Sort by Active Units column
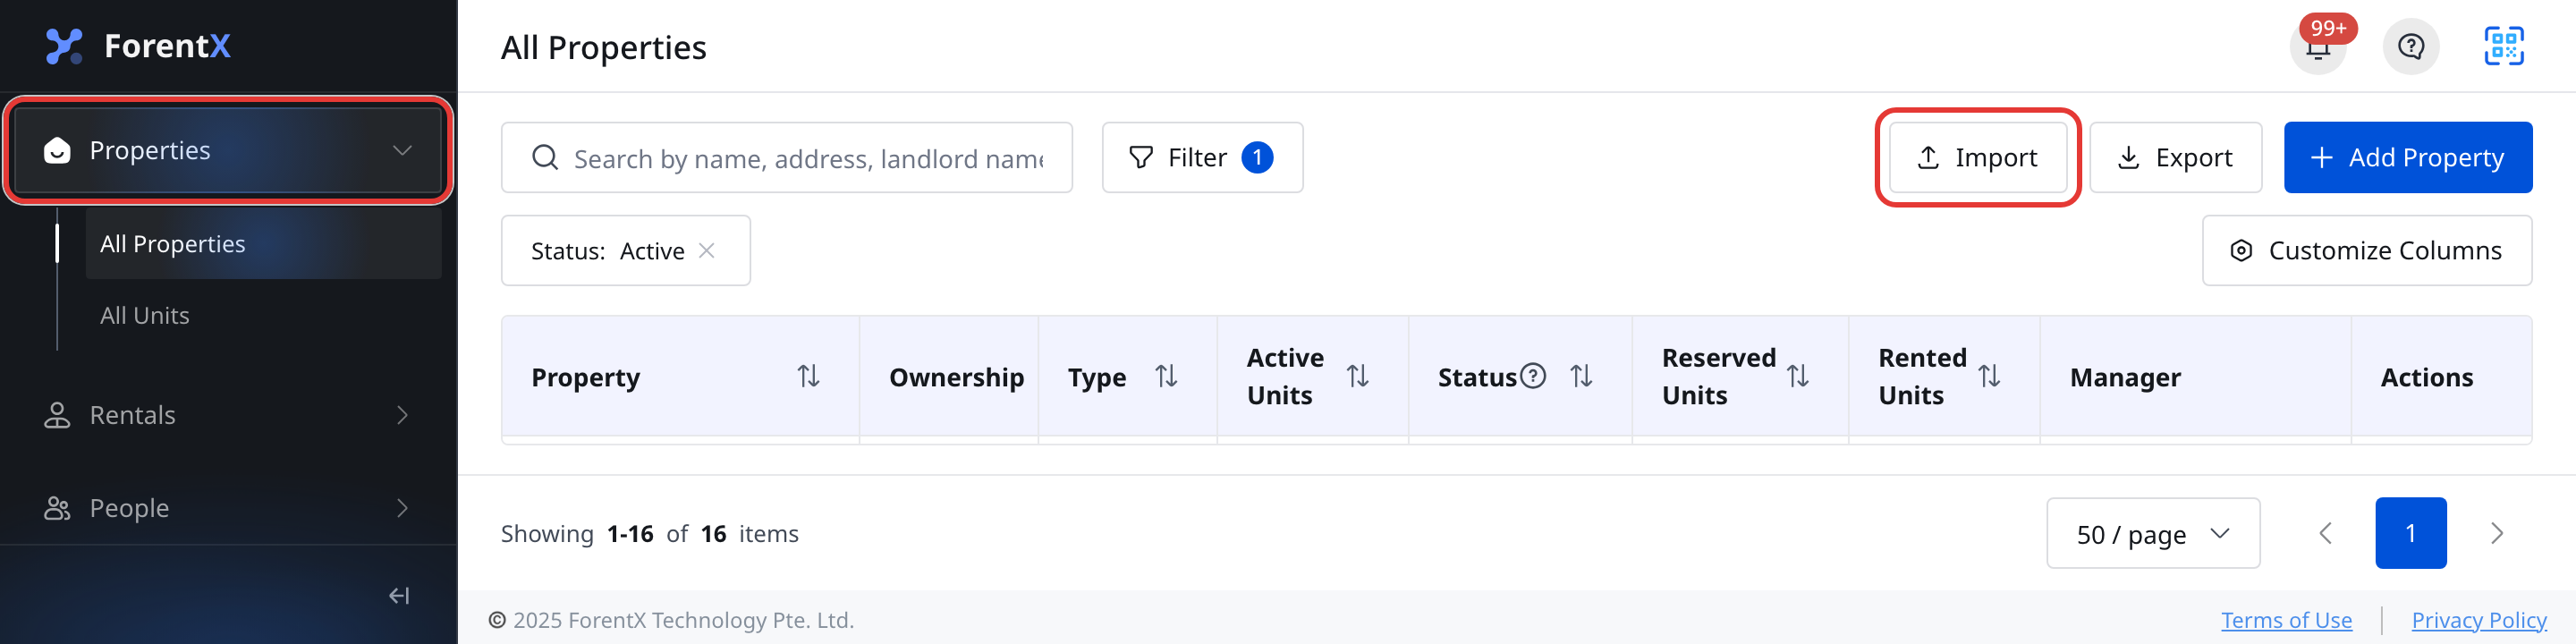Image resolution: width=2576 pixels, height=644 pixels. (1357, 377)
